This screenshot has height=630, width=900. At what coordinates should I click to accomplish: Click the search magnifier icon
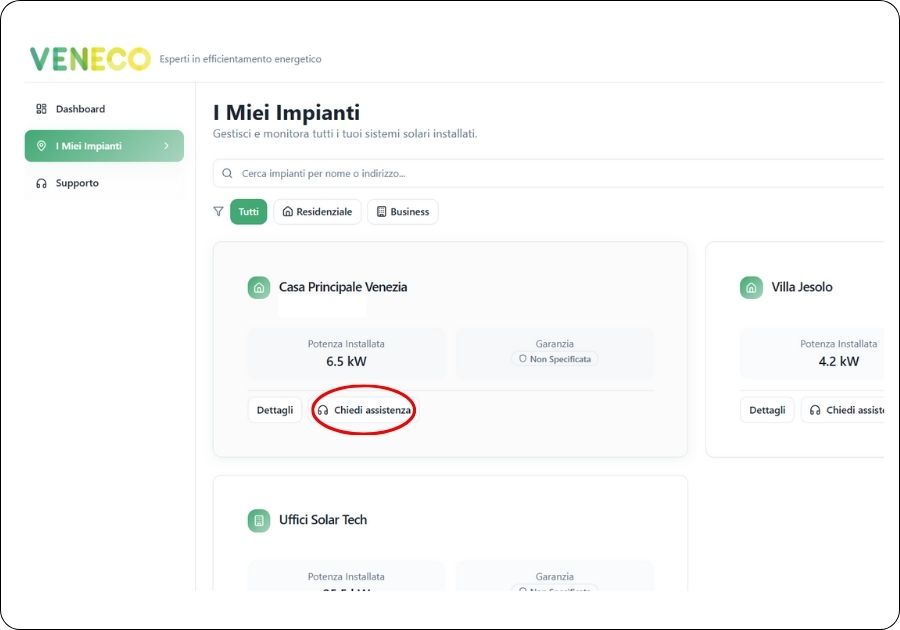[x=228, y=173]
